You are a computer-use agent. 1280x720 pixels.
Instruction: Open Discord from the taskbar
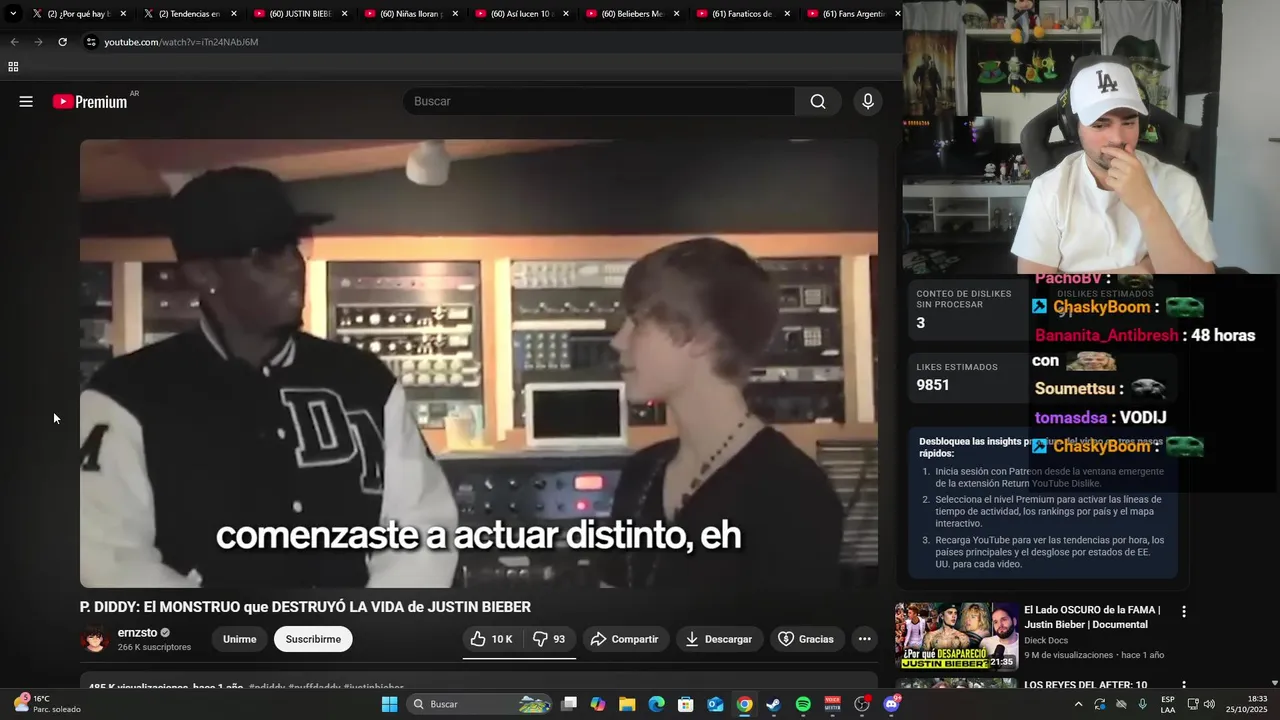click(891, 704)
